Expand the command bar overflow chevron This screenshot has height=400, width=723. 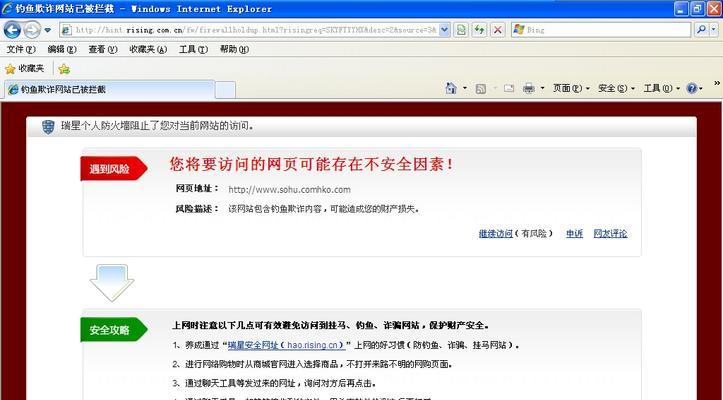click(717, 83)
